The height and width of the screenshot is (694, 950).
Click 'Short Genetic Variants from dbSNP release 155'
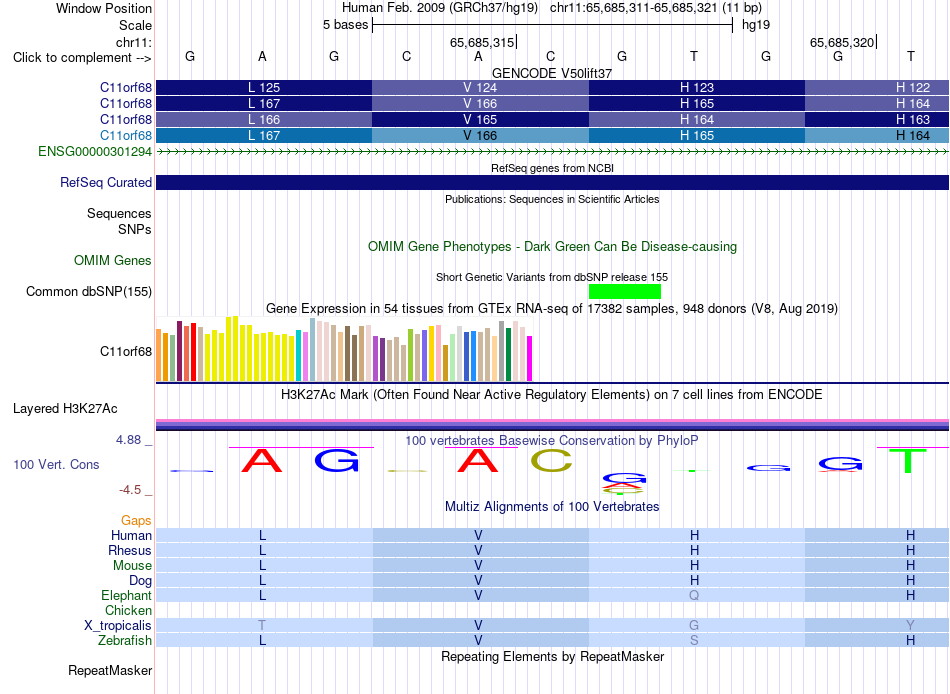click(552, 277)
